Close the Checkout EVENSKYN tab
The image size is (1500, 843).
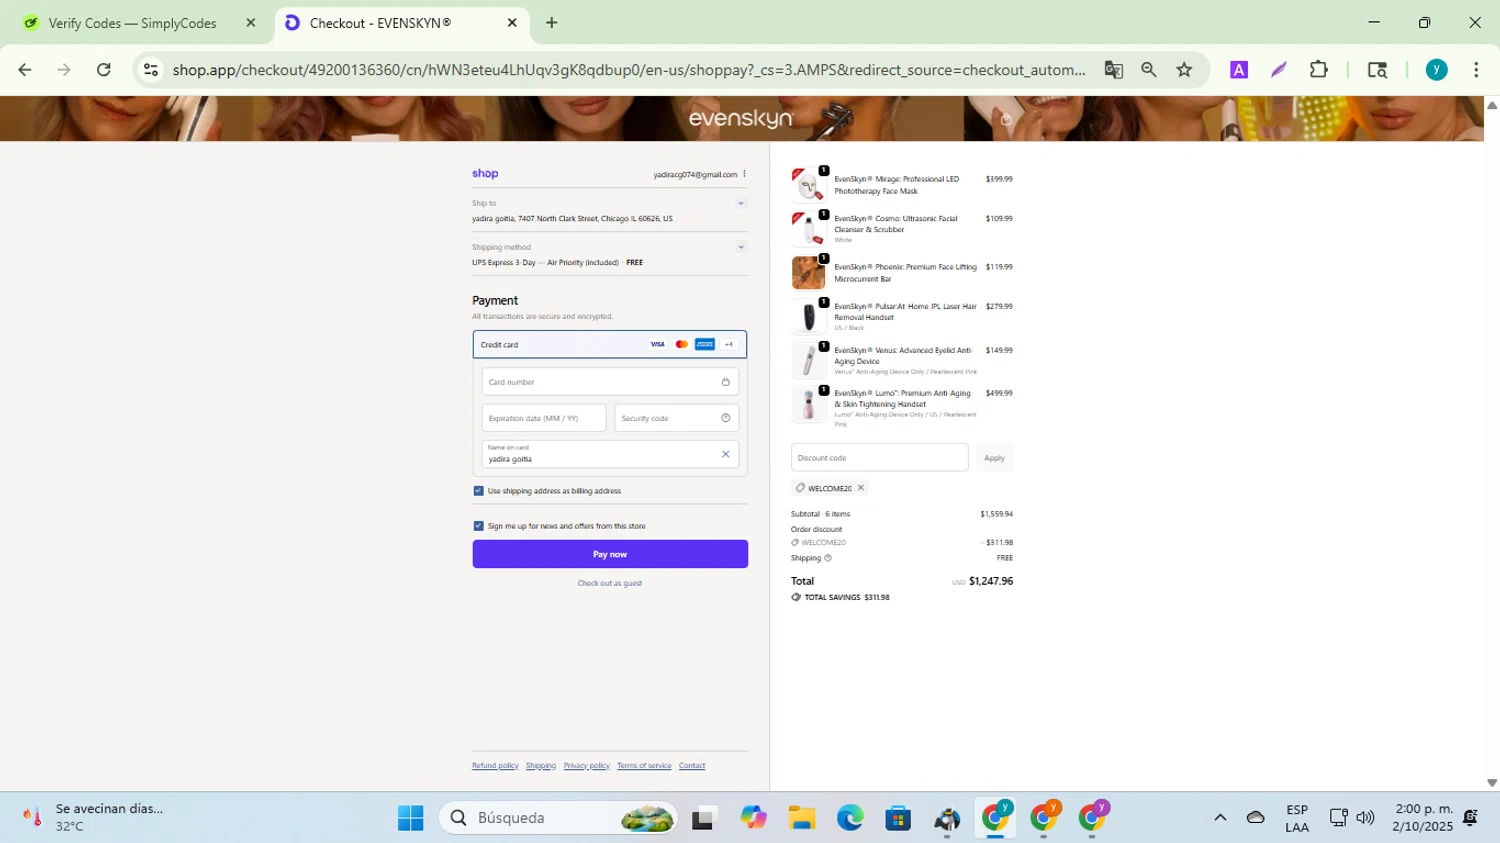pyautogui.click(x=512, y=23)
